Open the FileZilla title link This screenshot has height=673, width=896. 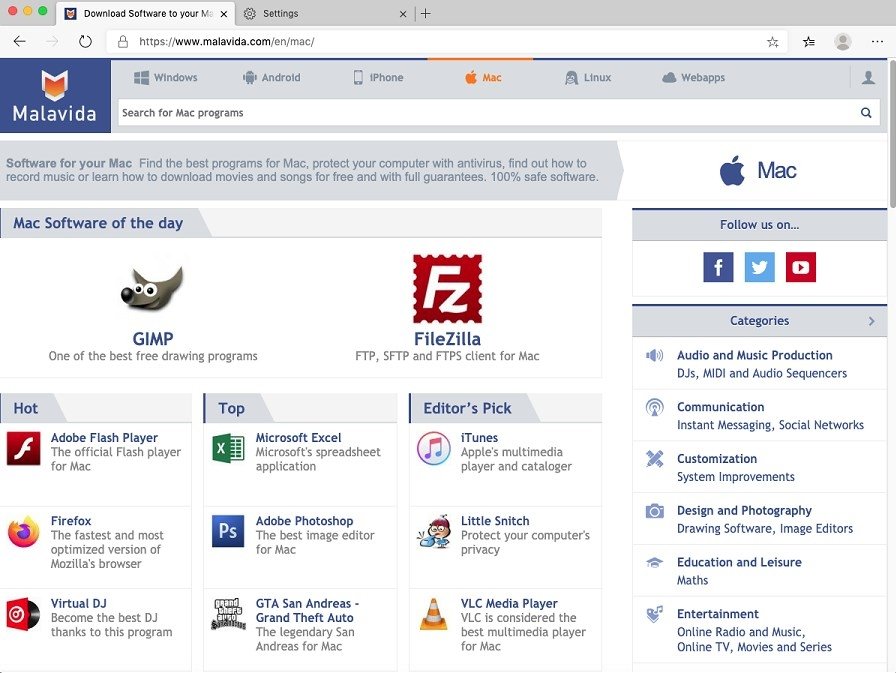pyautogui.click(x=447, y=339)
